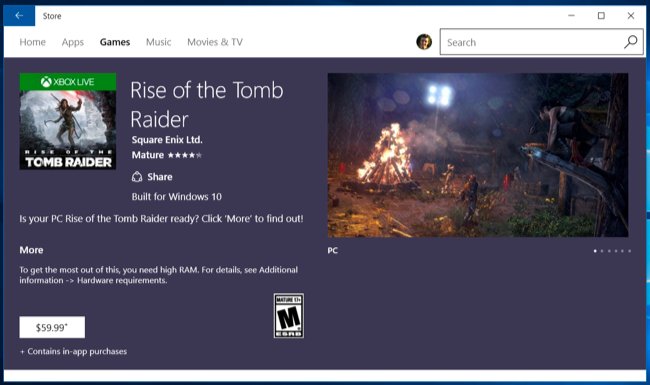Open the user account avatar
650x385 pixels.
point(424,42)
